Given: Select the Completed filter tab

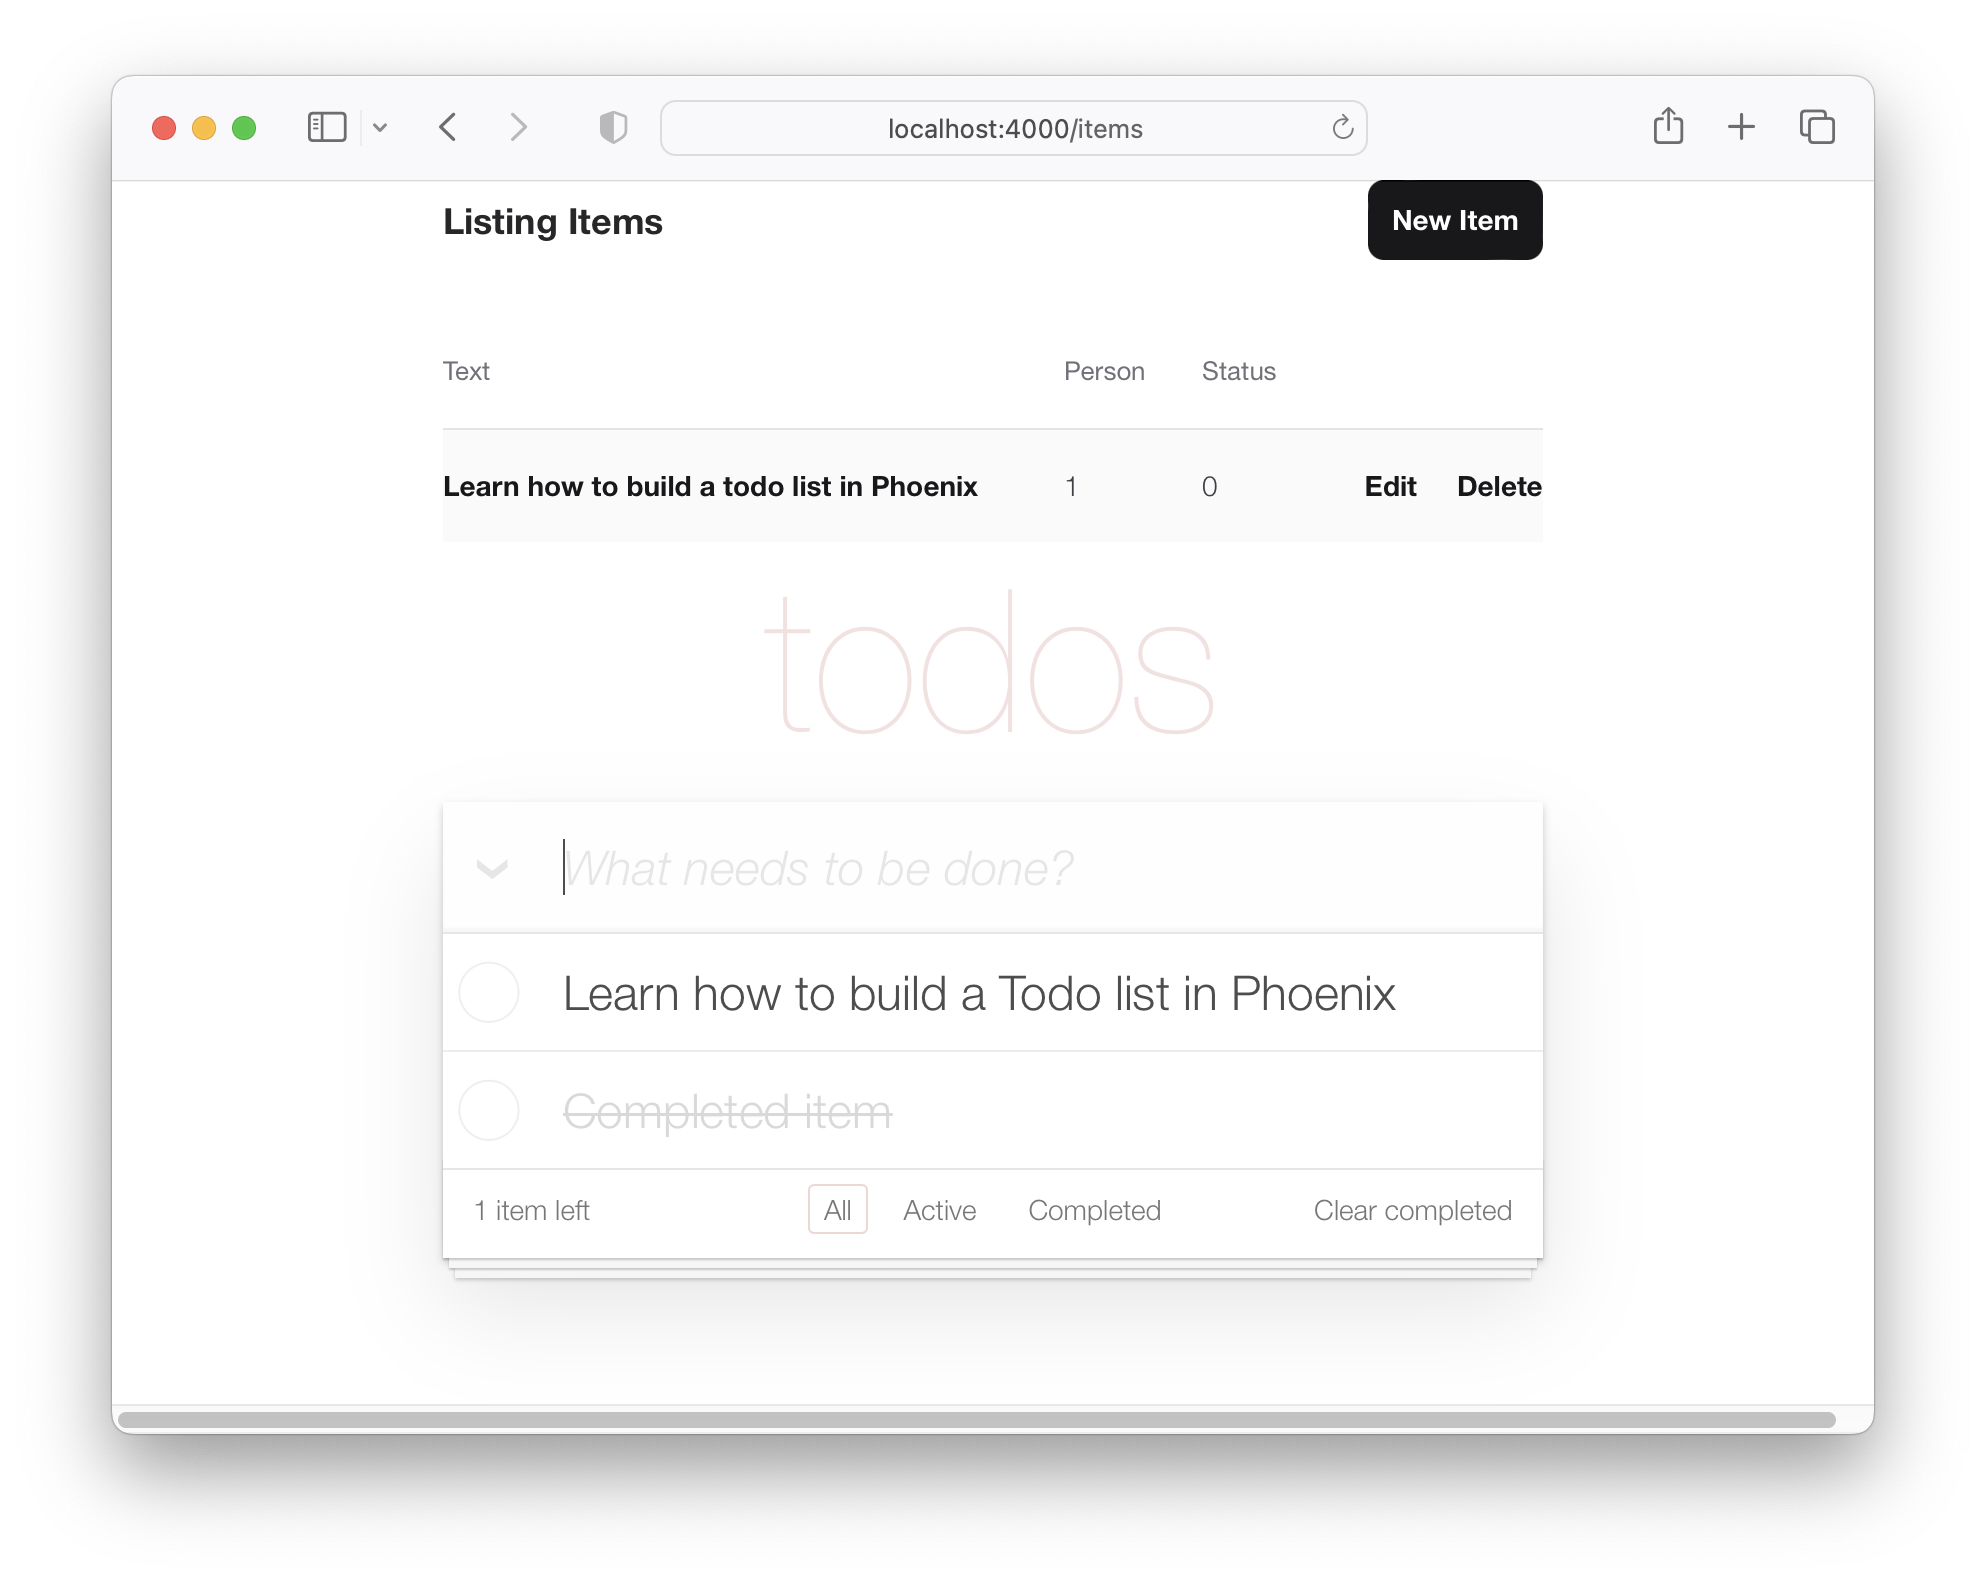Looking at the screenshot, I should (1093, 1209).
